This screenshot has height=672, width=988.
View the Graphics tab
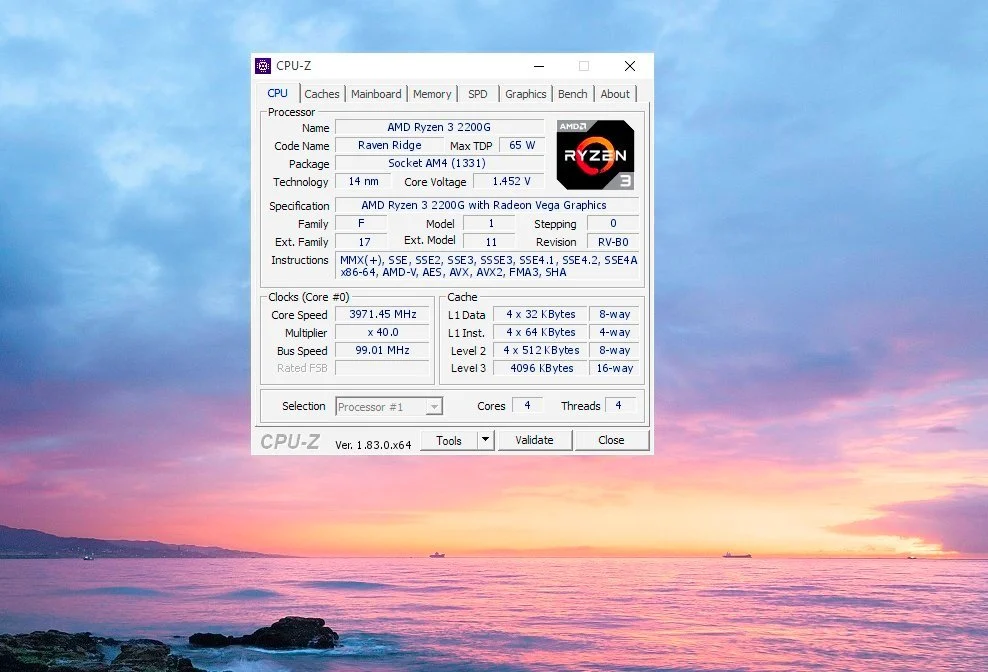526,94
